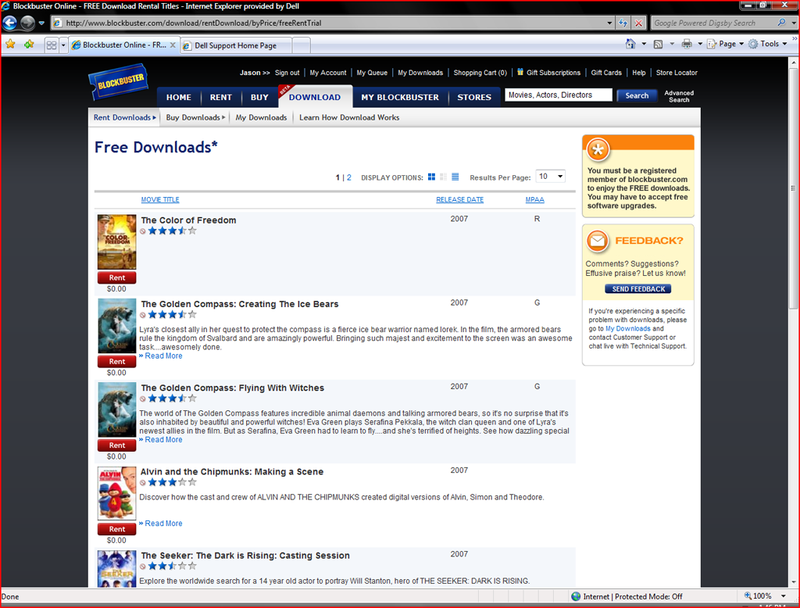Open The Golden Compass Ice Bears poster thumbnail
Viewport: 800px width, 608px height.
tap(117, 325)
